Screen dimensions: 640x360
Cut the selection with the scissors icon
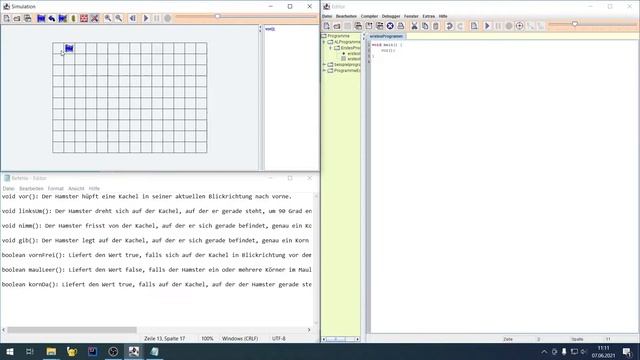click(x=414, y=26)
